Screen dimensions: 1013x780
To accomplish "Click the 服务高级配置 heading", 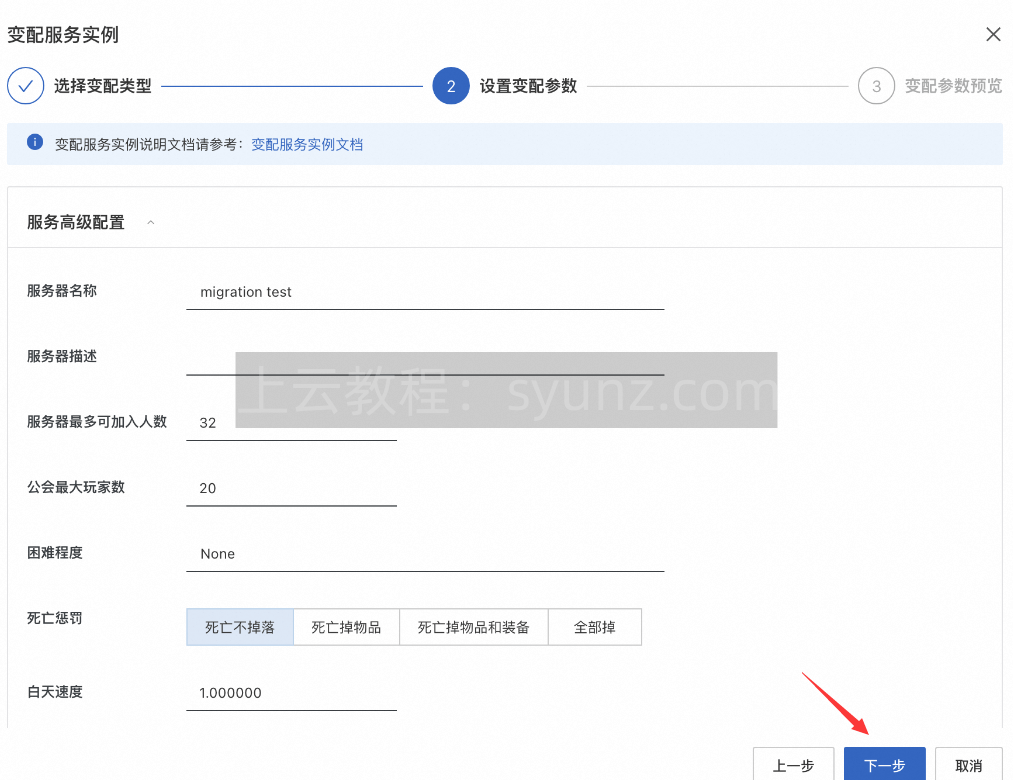I will [76, 222].
